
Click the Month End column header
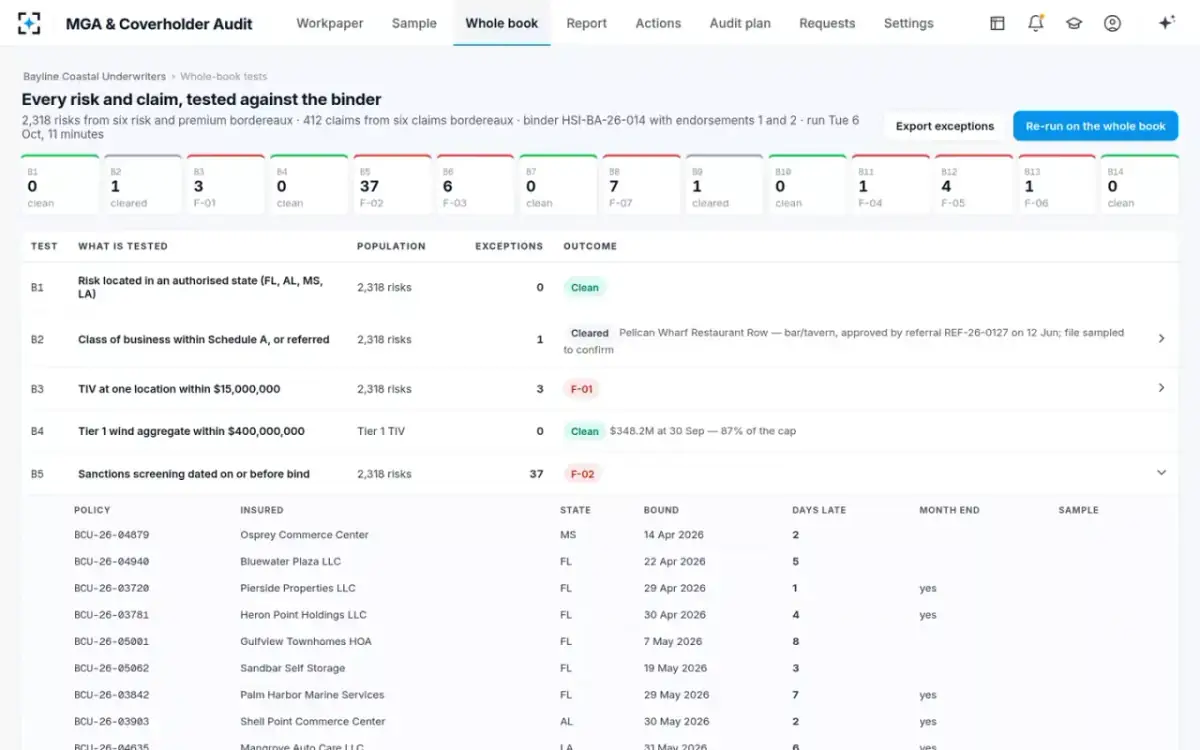[x=949, y=510]
